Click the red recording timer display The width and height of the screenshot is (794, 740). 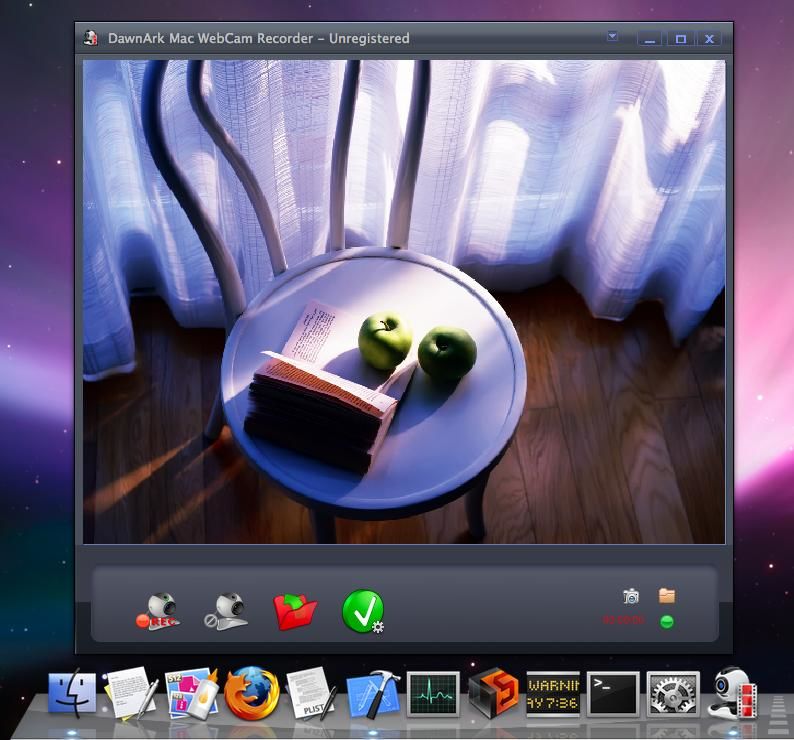[623, 619]
